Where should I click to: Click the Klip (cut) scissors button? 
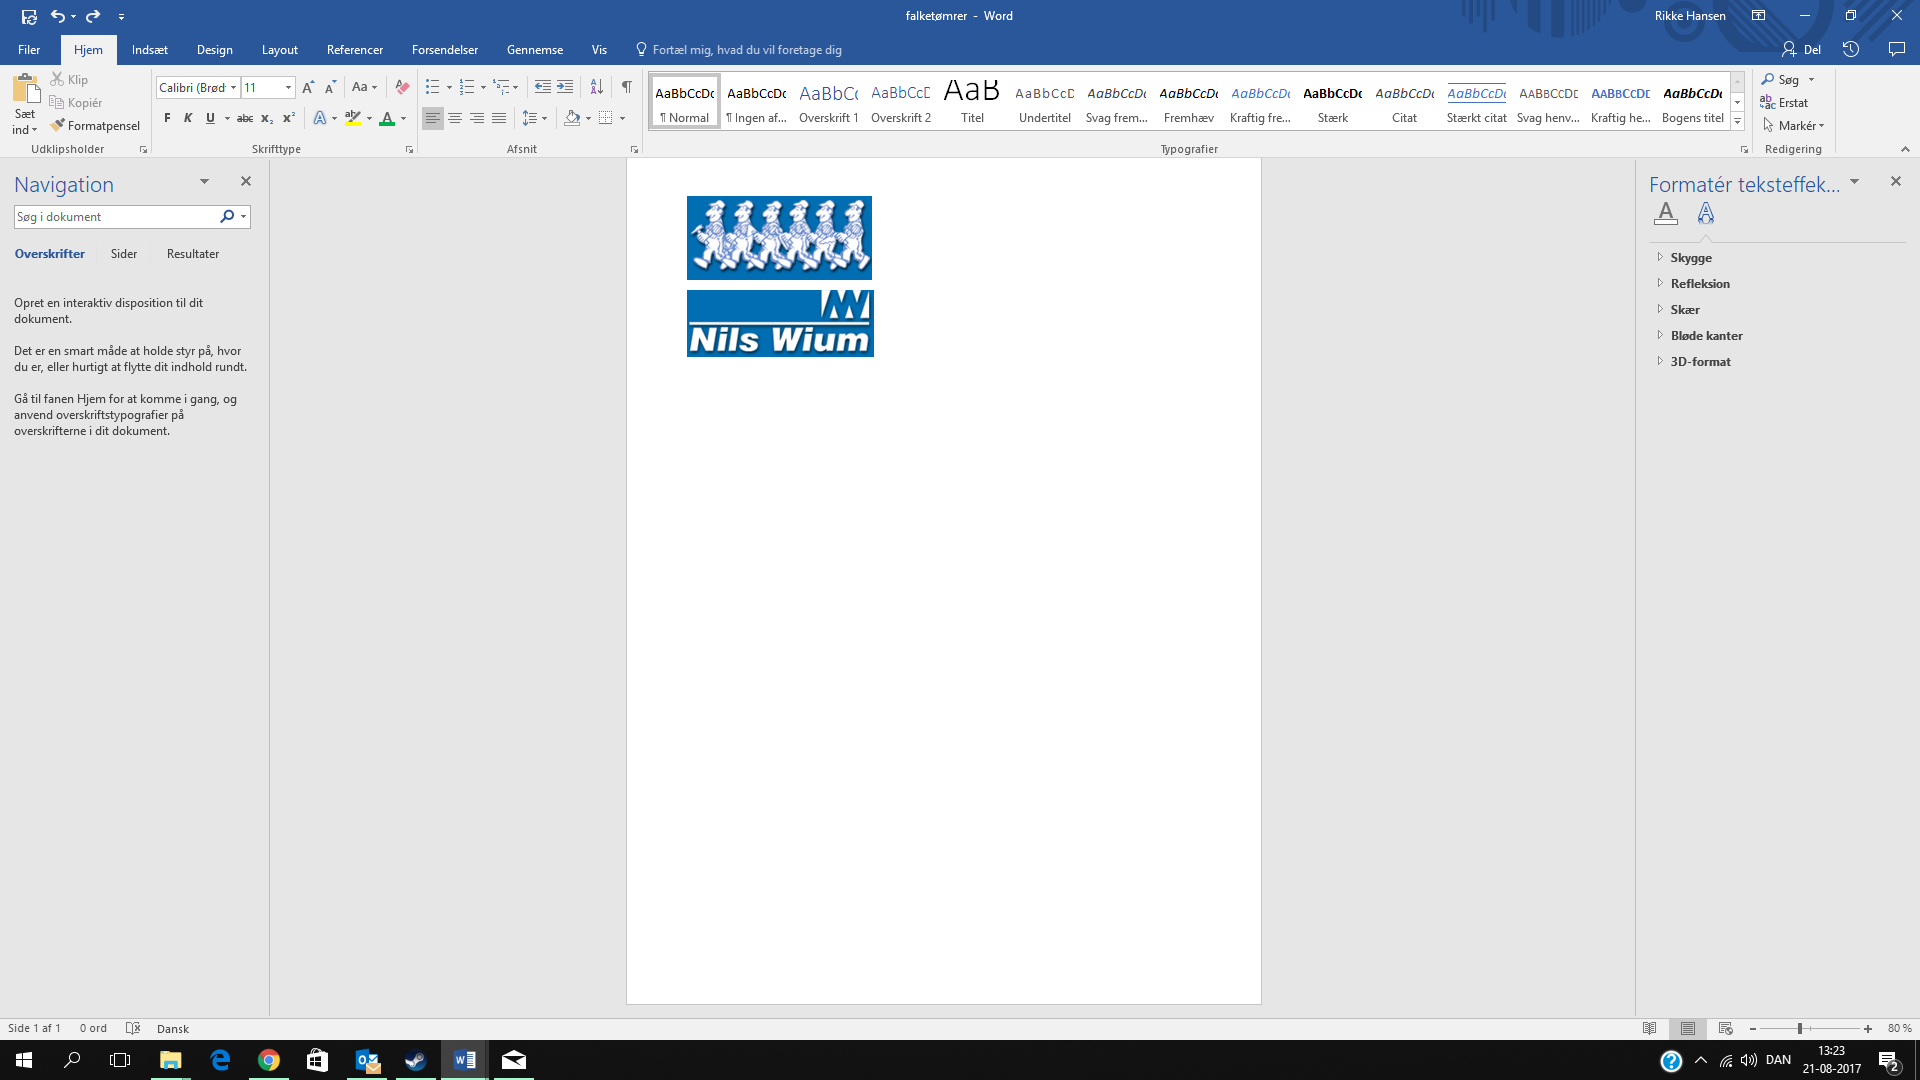pos(69,79)
